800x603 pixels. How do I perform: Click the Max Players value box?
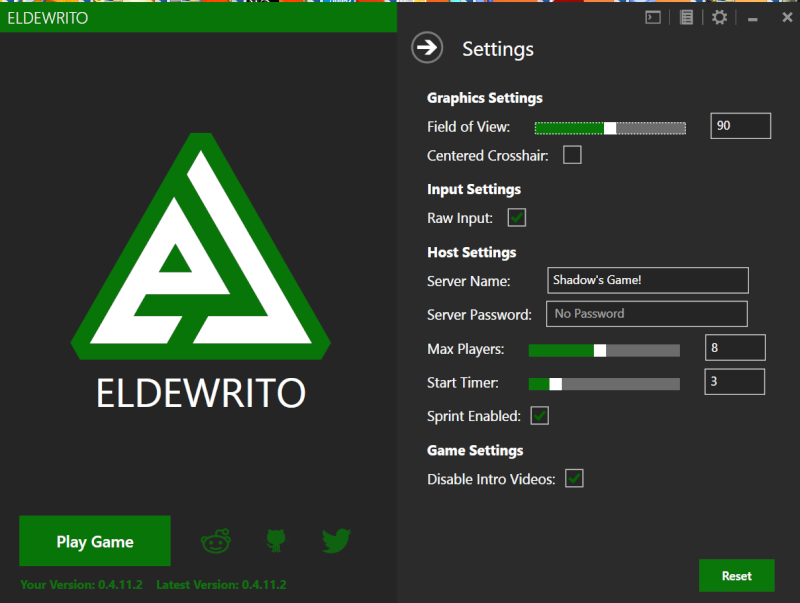pos(735,348)
